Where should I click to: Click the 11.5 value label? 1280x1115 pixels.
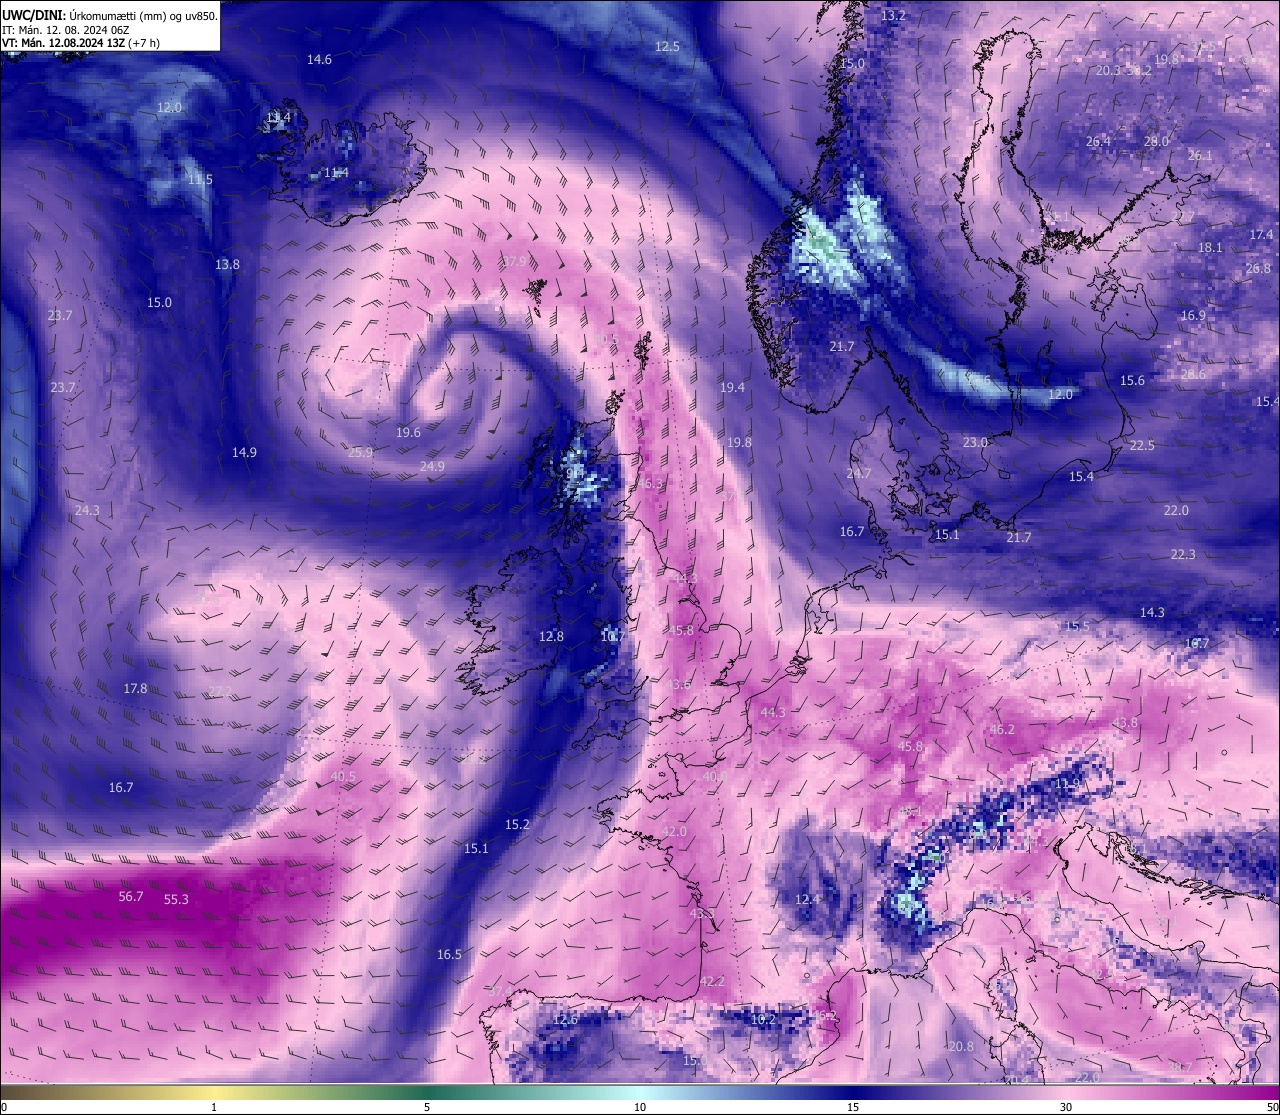click(x=200, y=180)
